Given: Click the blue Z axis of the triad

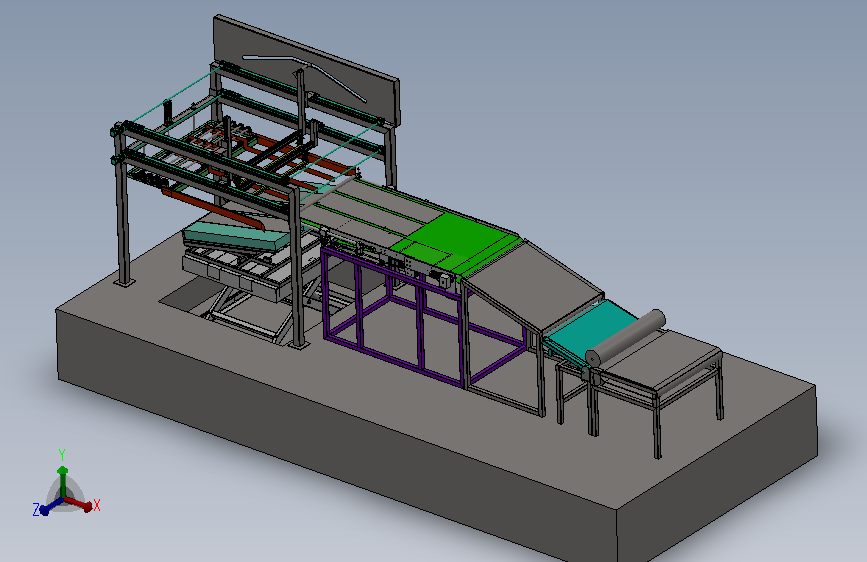Looking at the screenshot, I should (x=51, y=506).
